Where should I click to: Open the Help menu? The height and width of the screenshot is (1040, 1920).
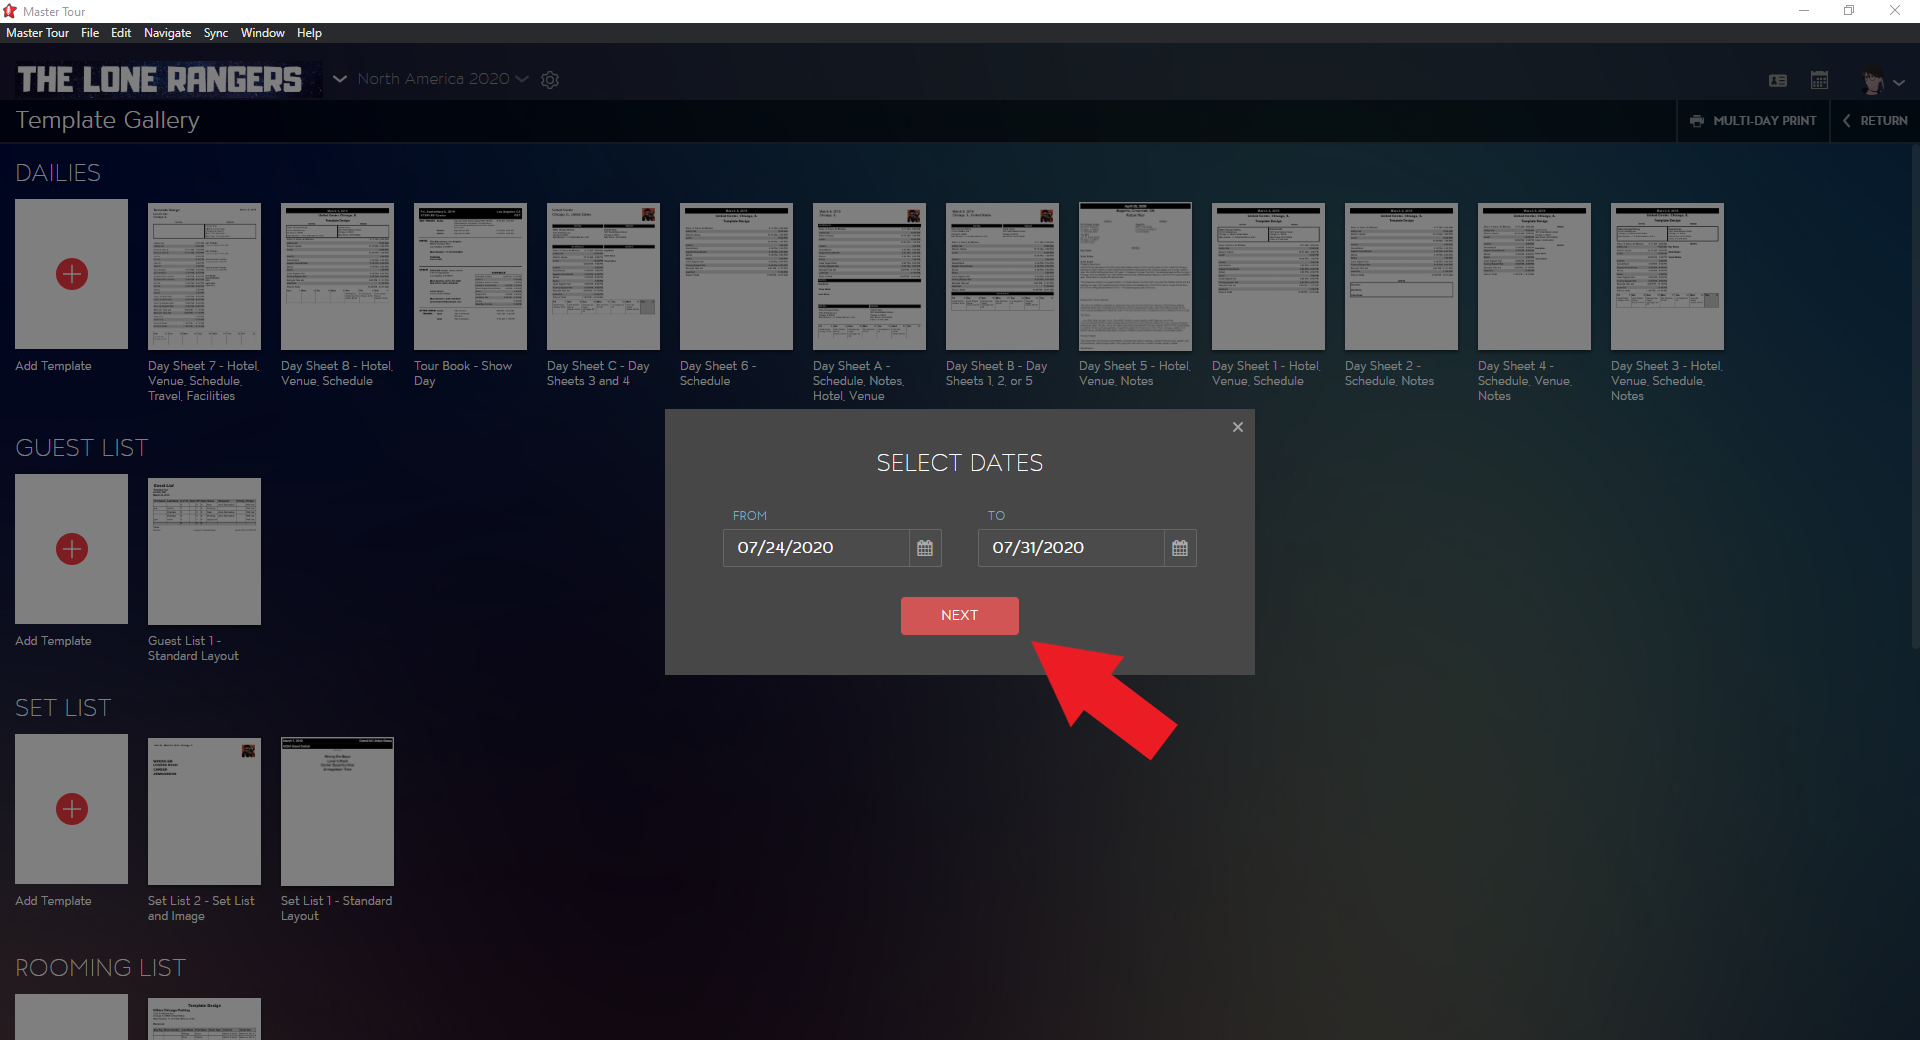pyautogui.click(x=310, y=33)
